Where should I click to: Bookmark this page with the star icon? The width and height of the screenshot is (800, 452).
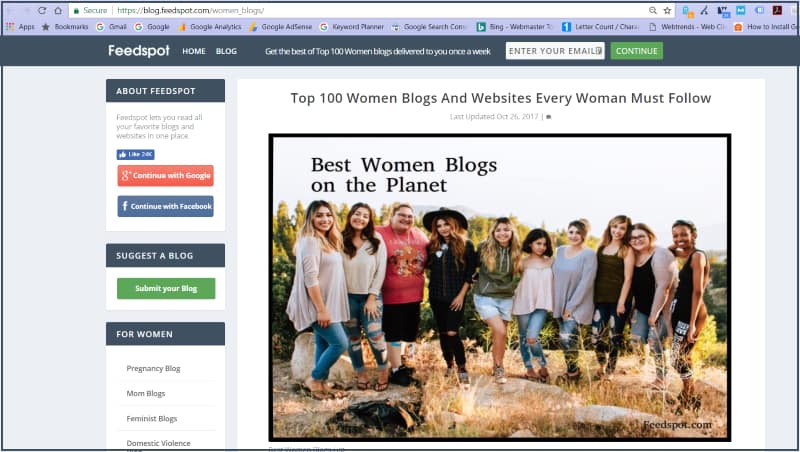[x=667, y=10]
